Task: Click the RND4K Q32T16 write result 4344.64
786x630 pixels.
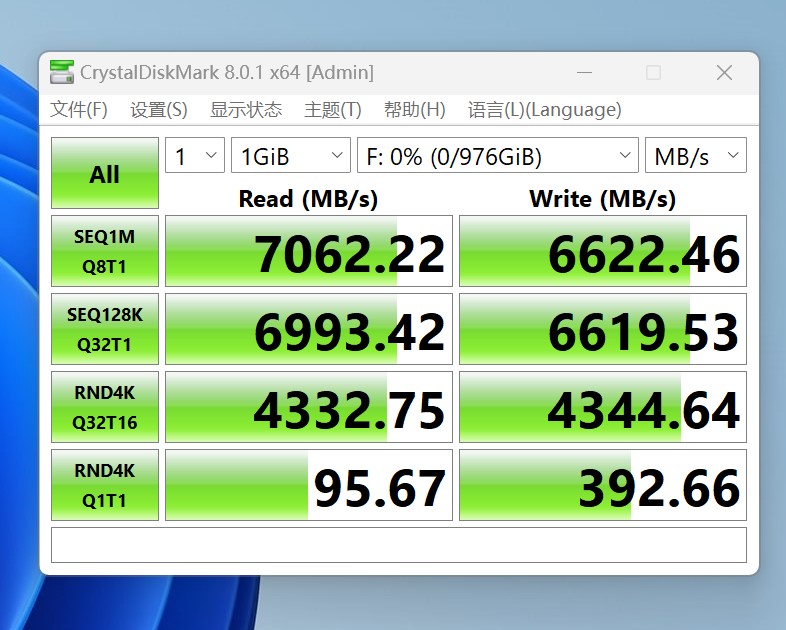Action: 603,407
